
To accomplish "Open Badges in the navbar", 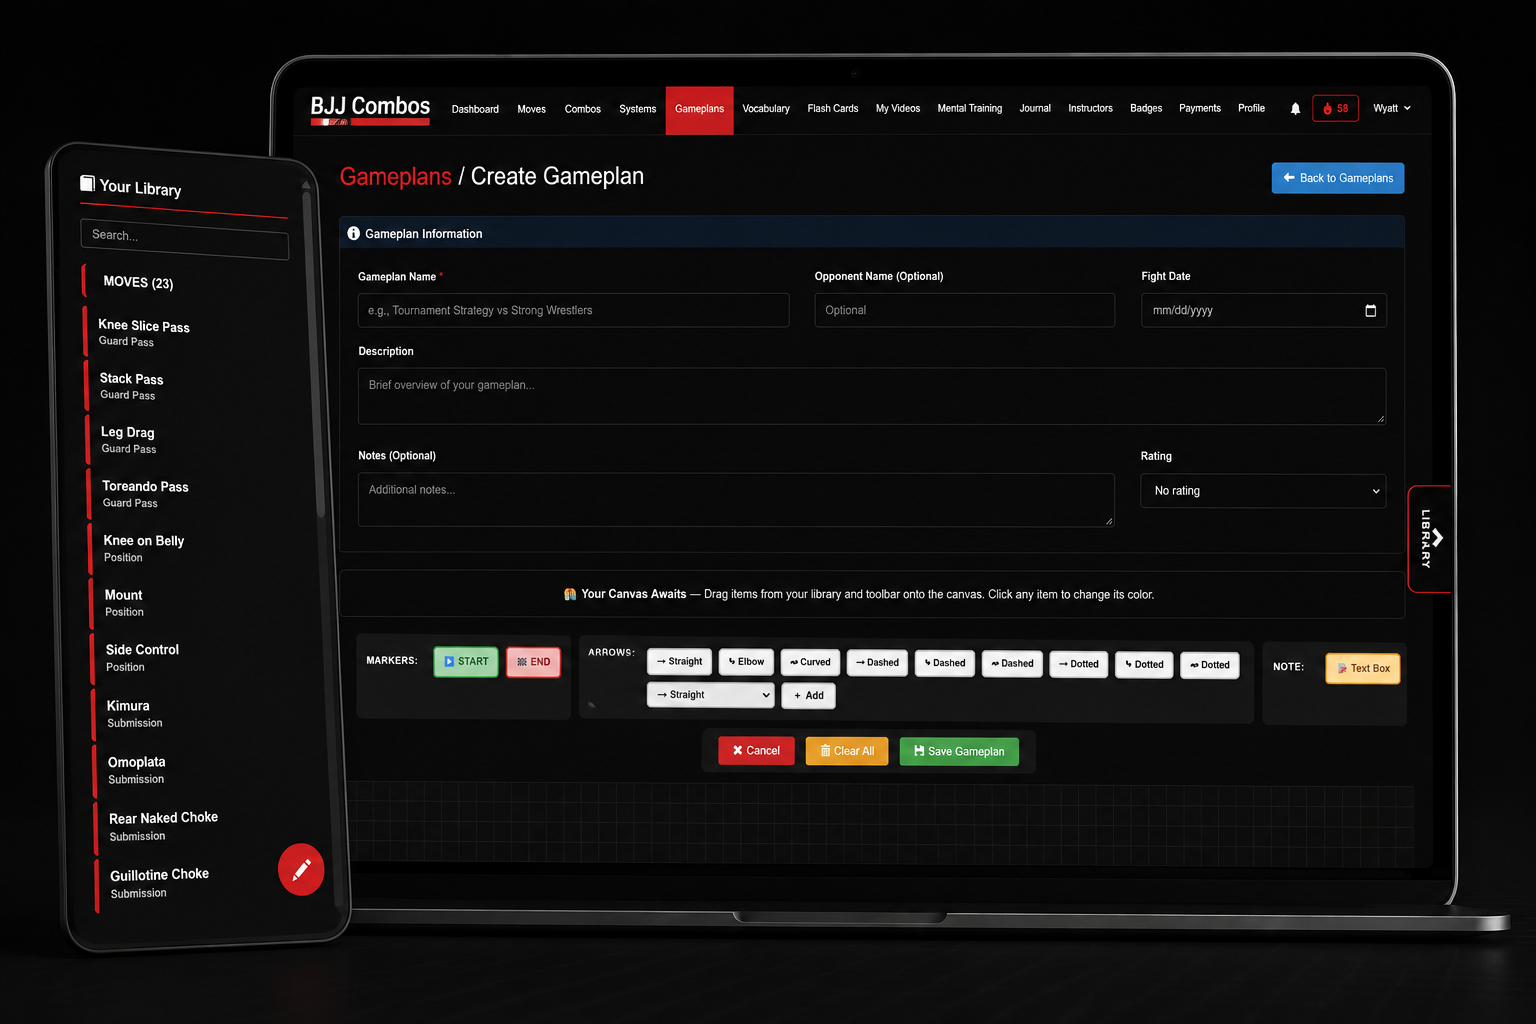I will pos(1146,109).
